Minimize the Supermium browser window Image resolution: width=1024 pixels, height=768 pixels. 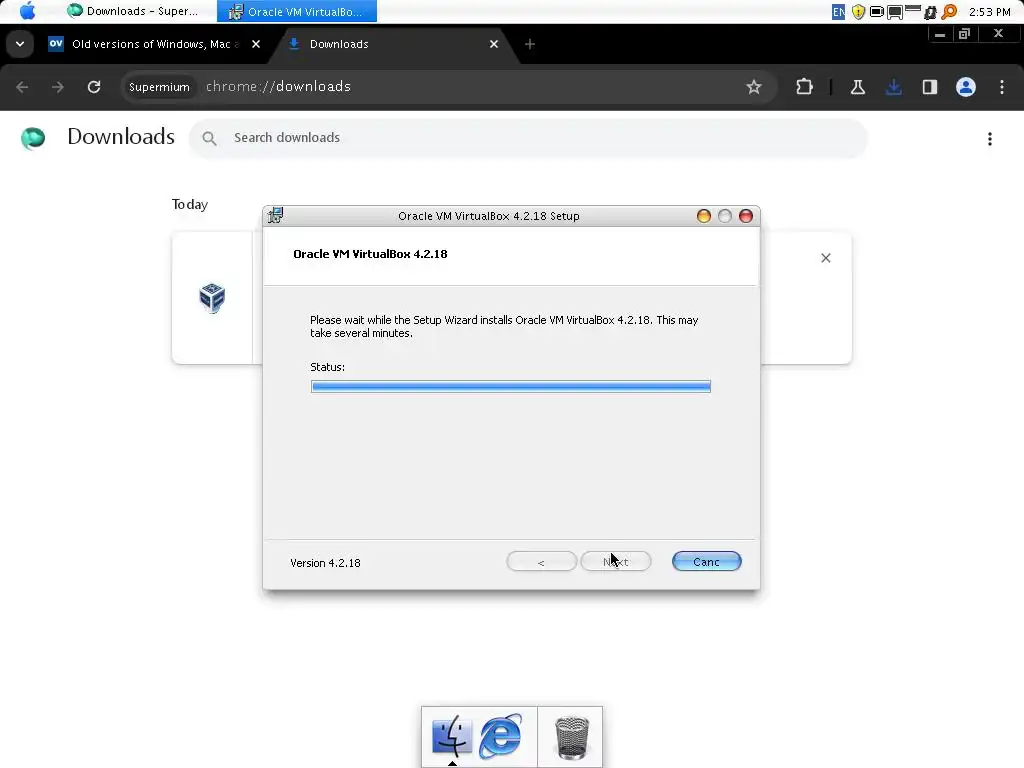coord(940,34)
